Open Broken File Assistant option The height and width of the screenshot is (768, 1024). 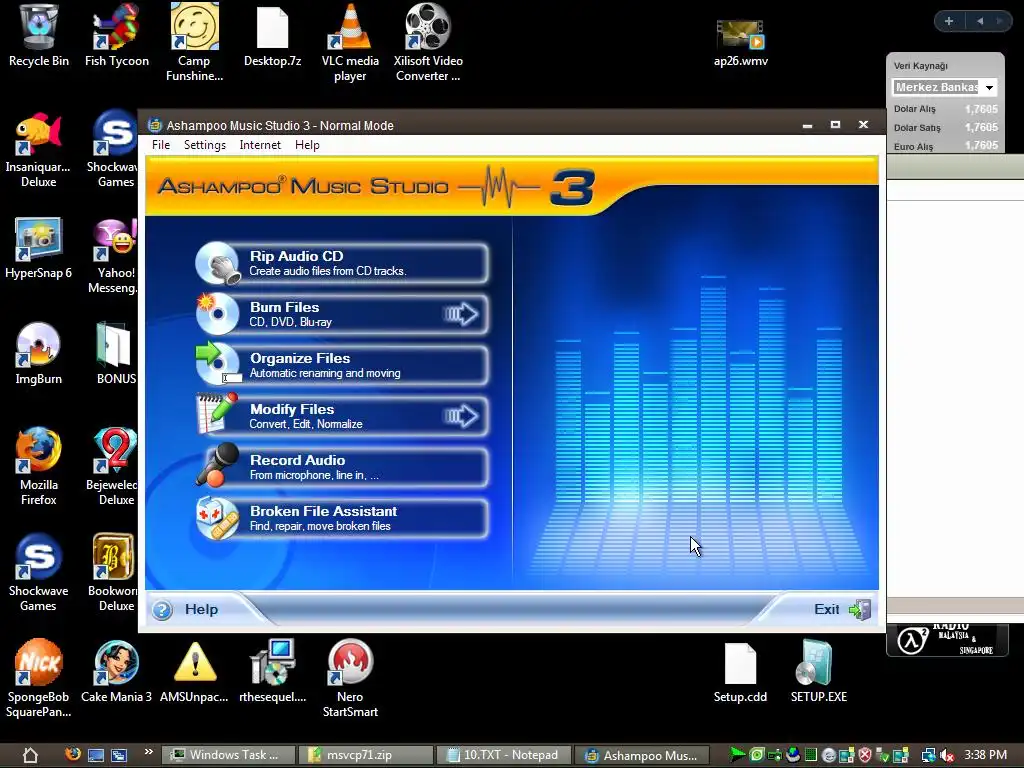[x=342, y=518]
